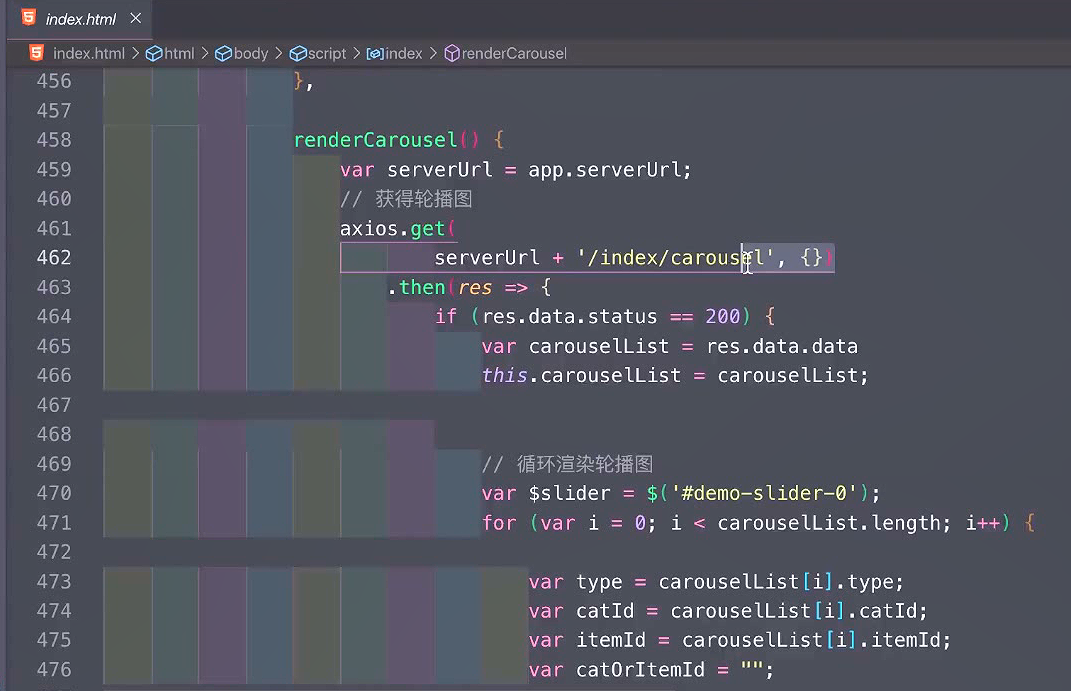This screenshot has height=691, width=1071.
Task: Place cursor on renderCarousel function name
Action: 375,140
